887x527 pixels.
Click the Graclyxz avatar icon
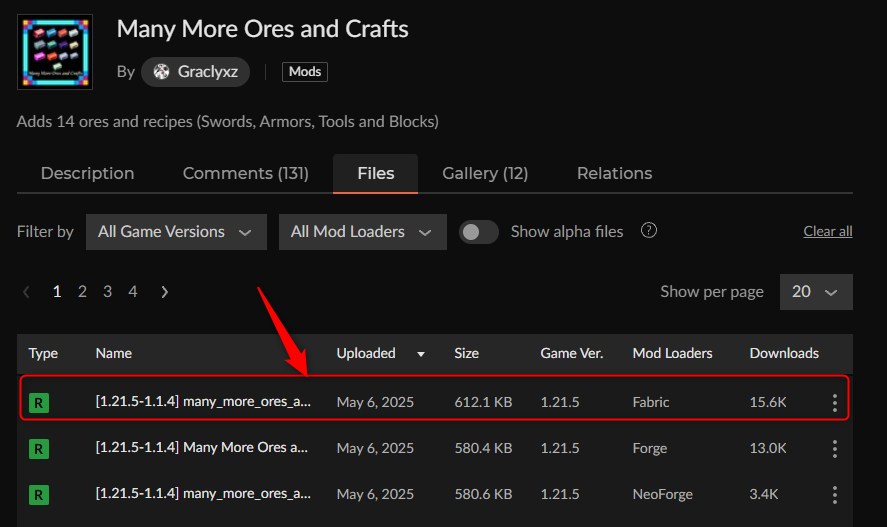[x=161, y=72]
